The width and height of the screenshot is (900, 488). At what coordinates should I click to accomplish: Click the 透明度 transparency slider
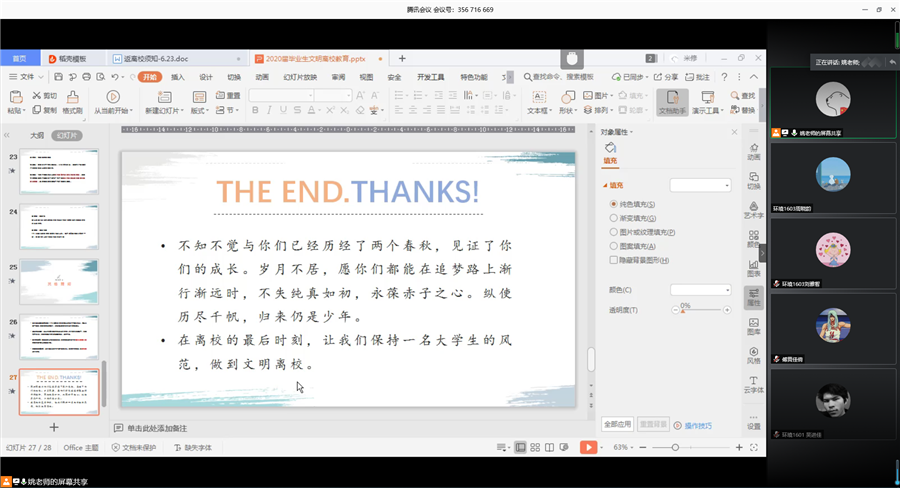(700, 311)
